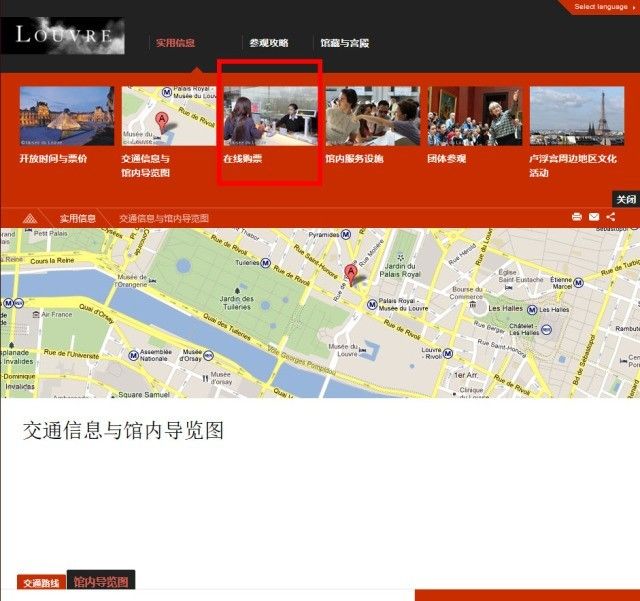Open the 参观攻略 menu
Image resolution: width=640 pixels, height=601 pixels.
269,43
